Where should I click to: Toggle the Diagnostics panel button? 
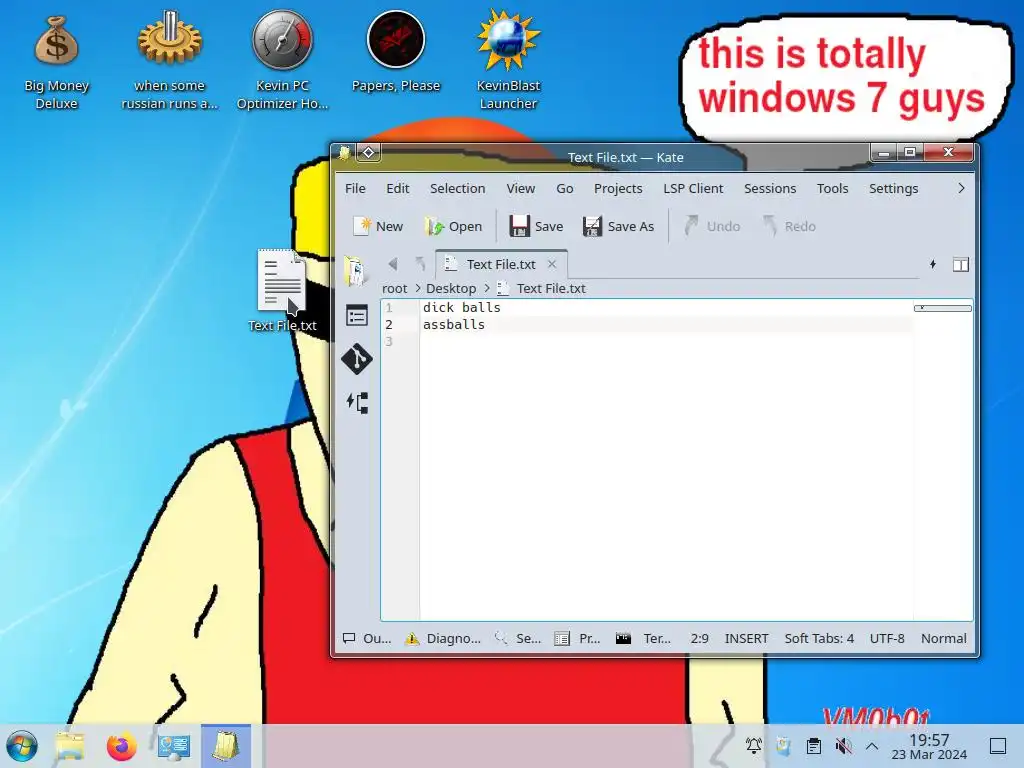point(443,639)
